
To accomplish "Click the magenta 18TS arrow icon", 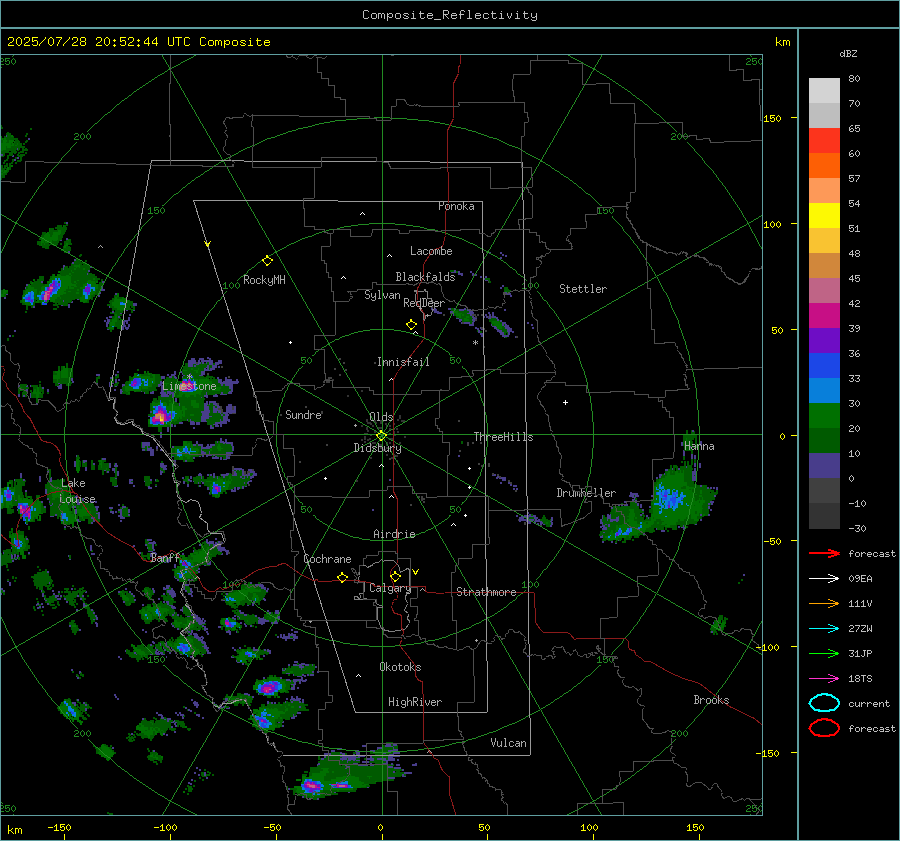I will click(x=824, y=679).
